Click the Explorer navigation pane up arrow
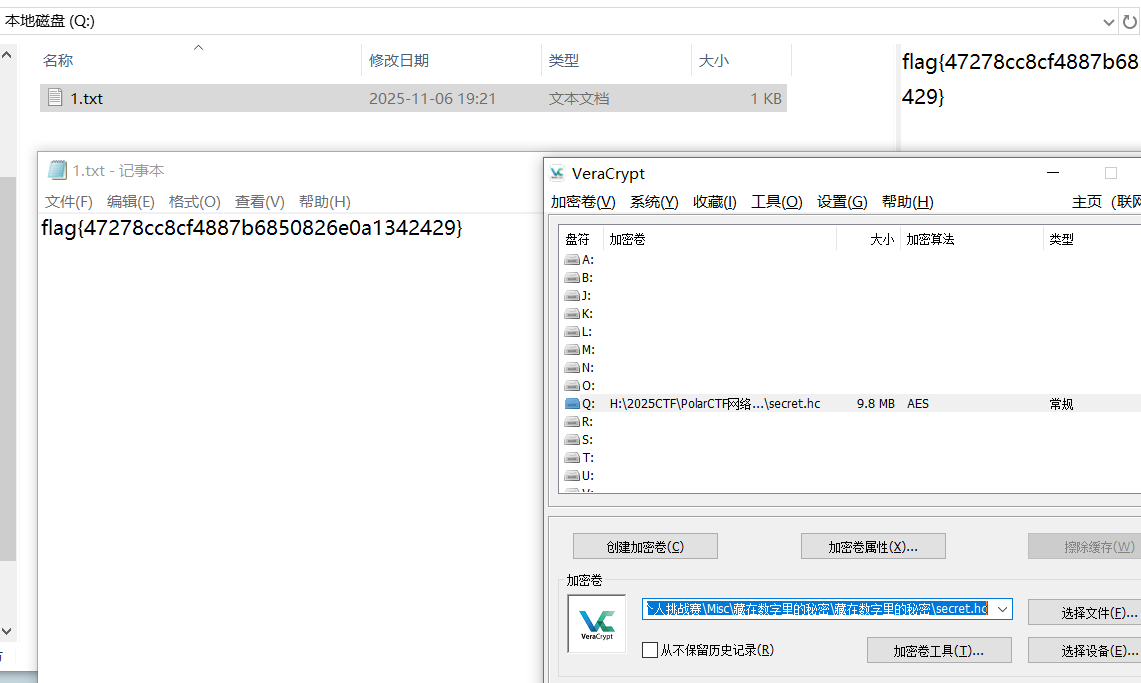Viewport: 1141px width, 683px height. click(7, 55)
